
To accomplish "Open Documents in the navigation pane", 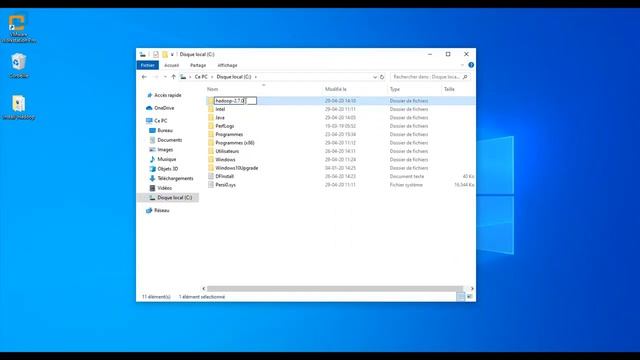I will coord(169,140).
